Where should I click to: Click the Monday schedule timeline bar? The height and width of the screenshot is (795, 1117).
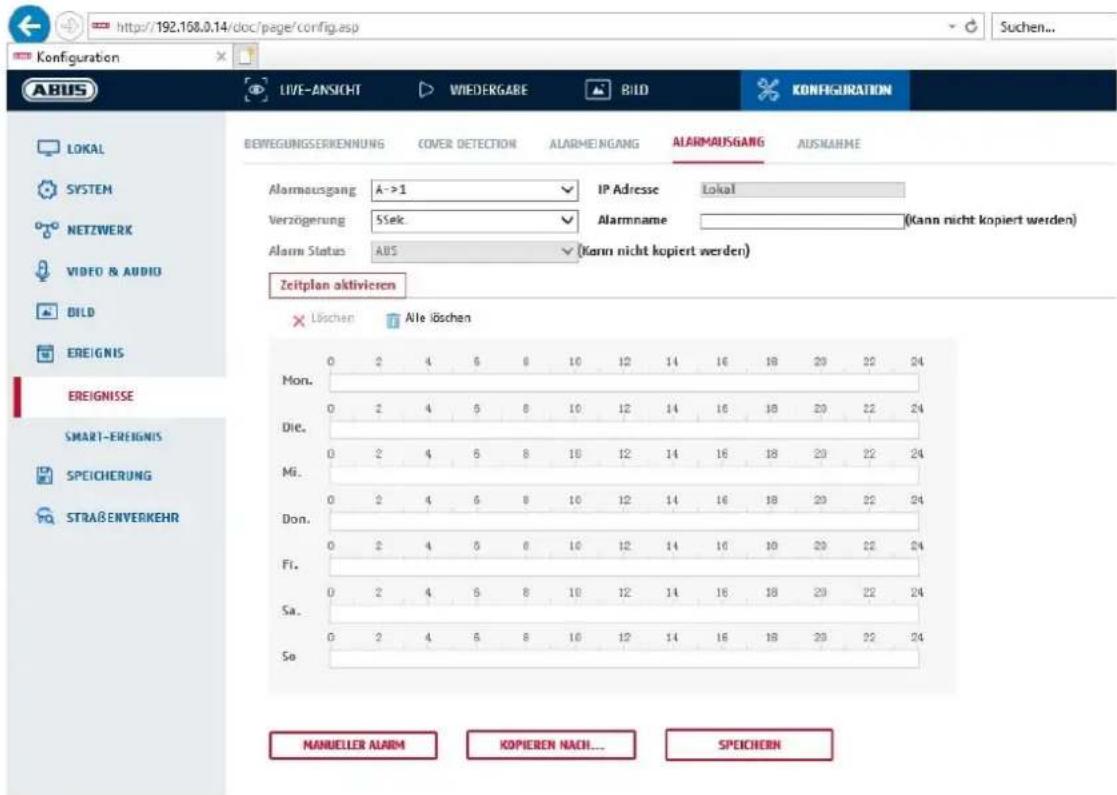(623, 383)
